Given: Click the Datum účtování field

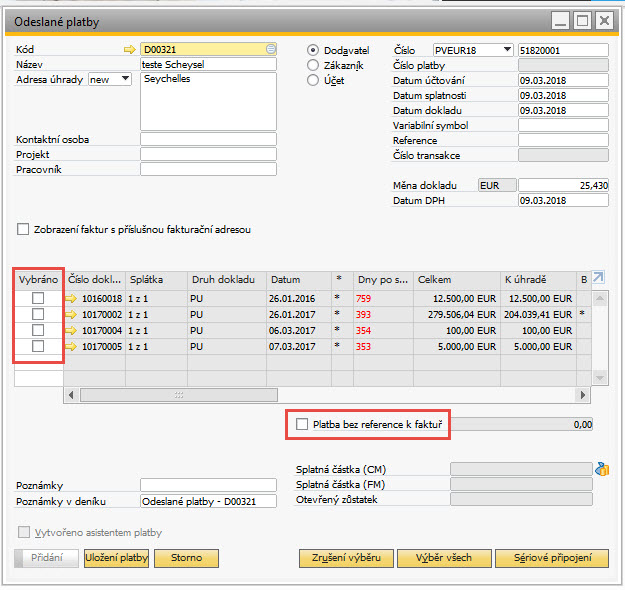Looking at the screenshot, I should 563,80.
